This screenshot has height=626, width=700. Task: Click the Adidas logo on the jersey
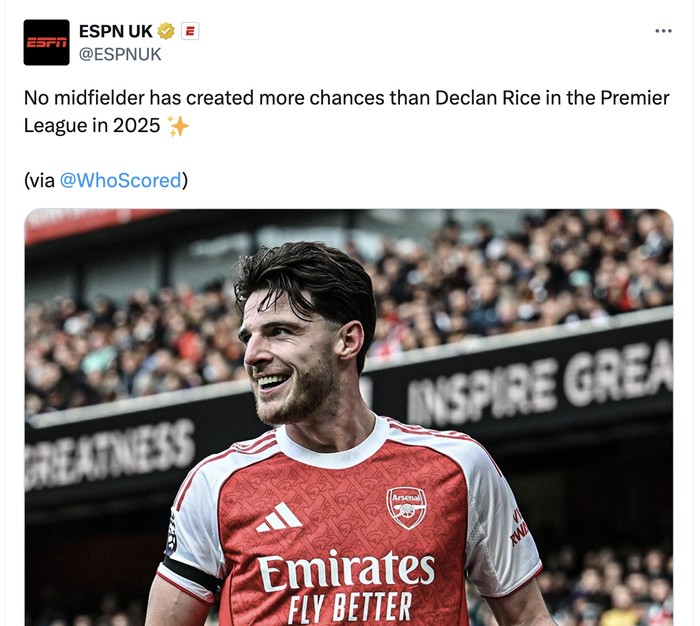click(278, 517)
